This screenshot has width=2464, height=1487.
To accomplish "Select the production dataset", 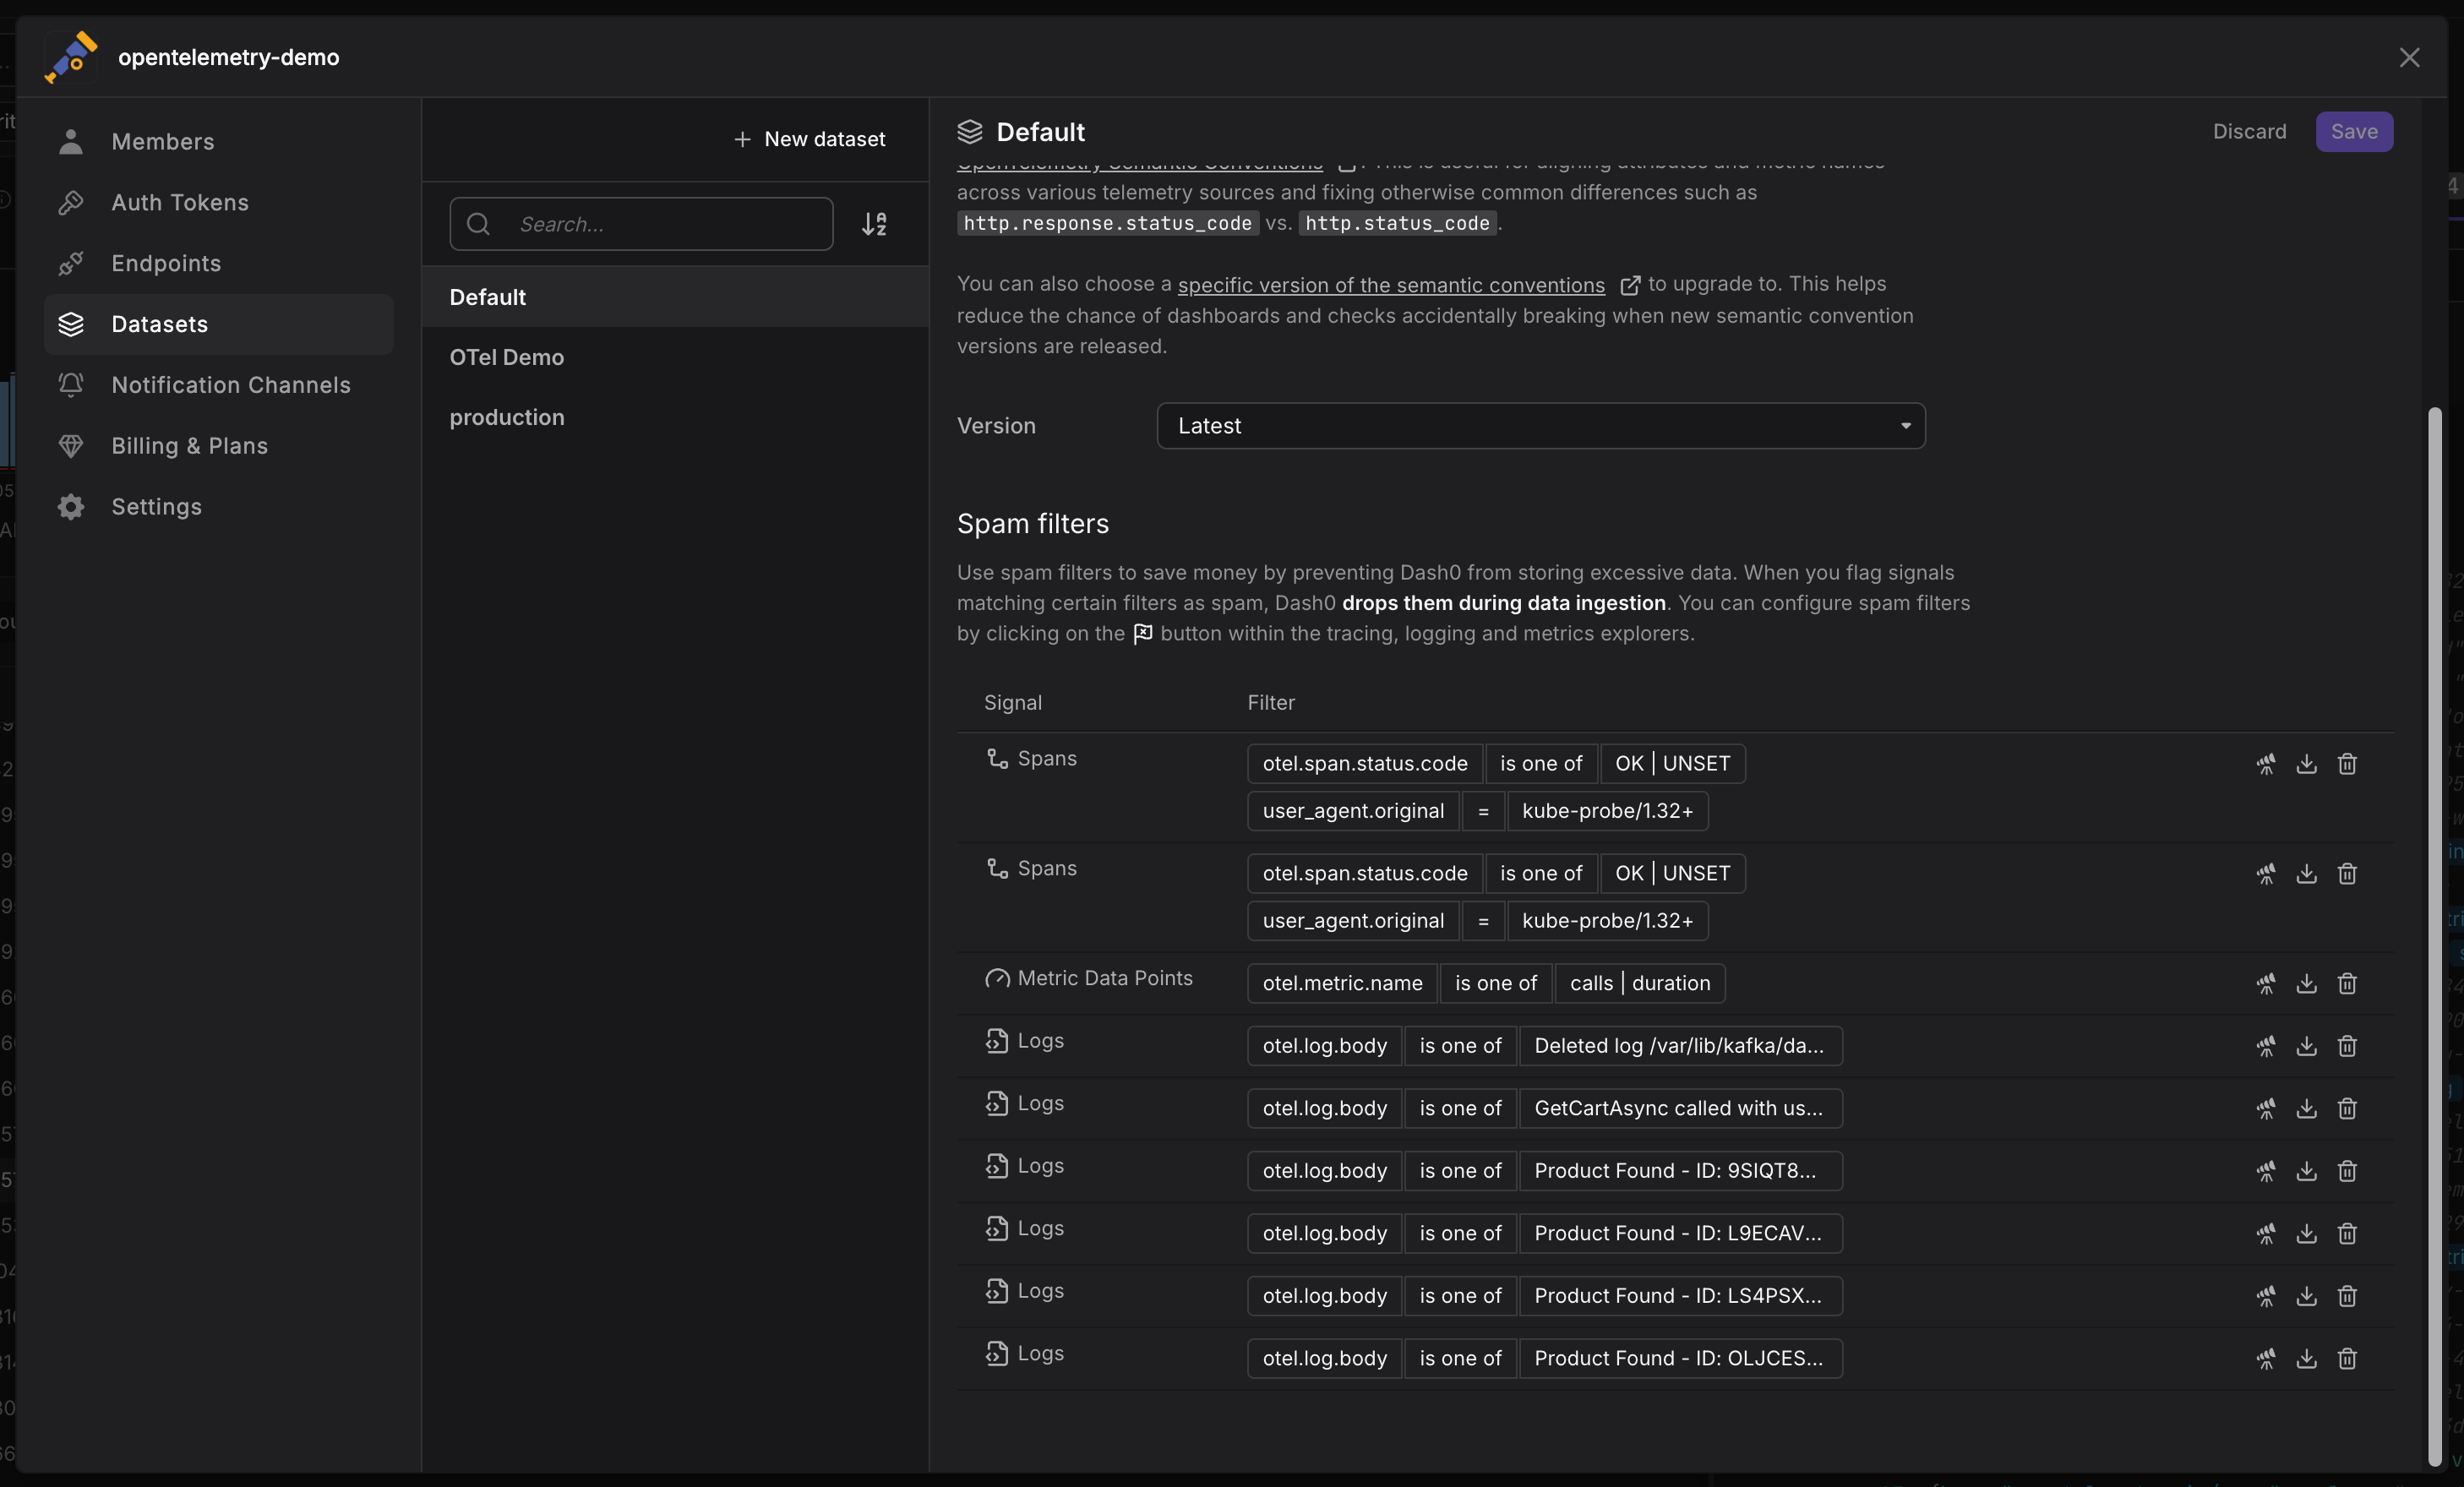I will pos(506,417).
